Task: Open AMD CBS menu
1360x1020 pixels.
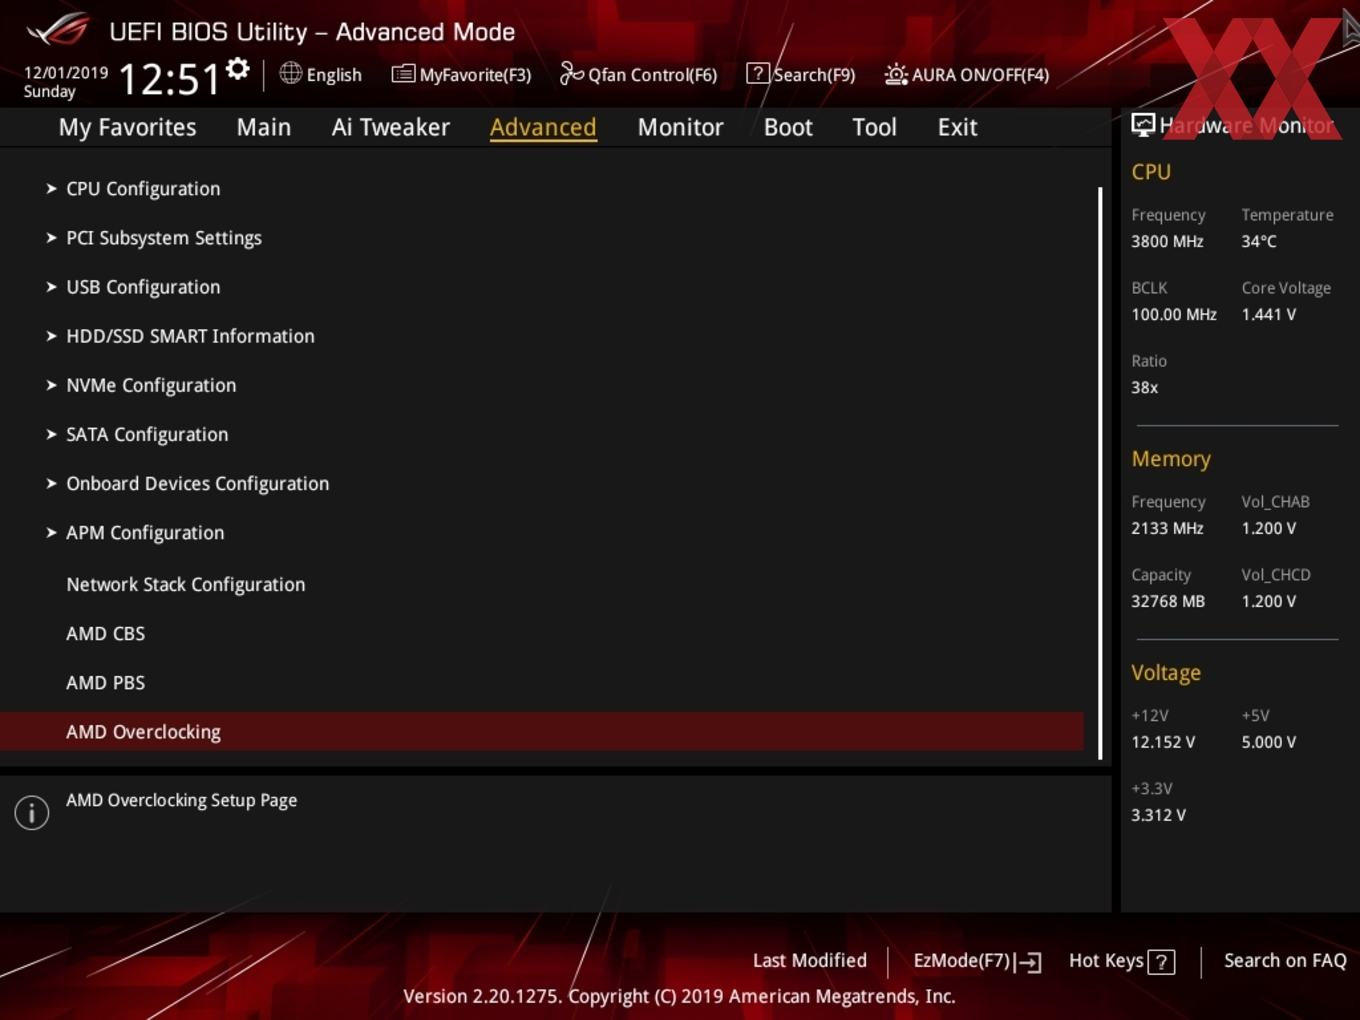Action: (x=105, y=633)
